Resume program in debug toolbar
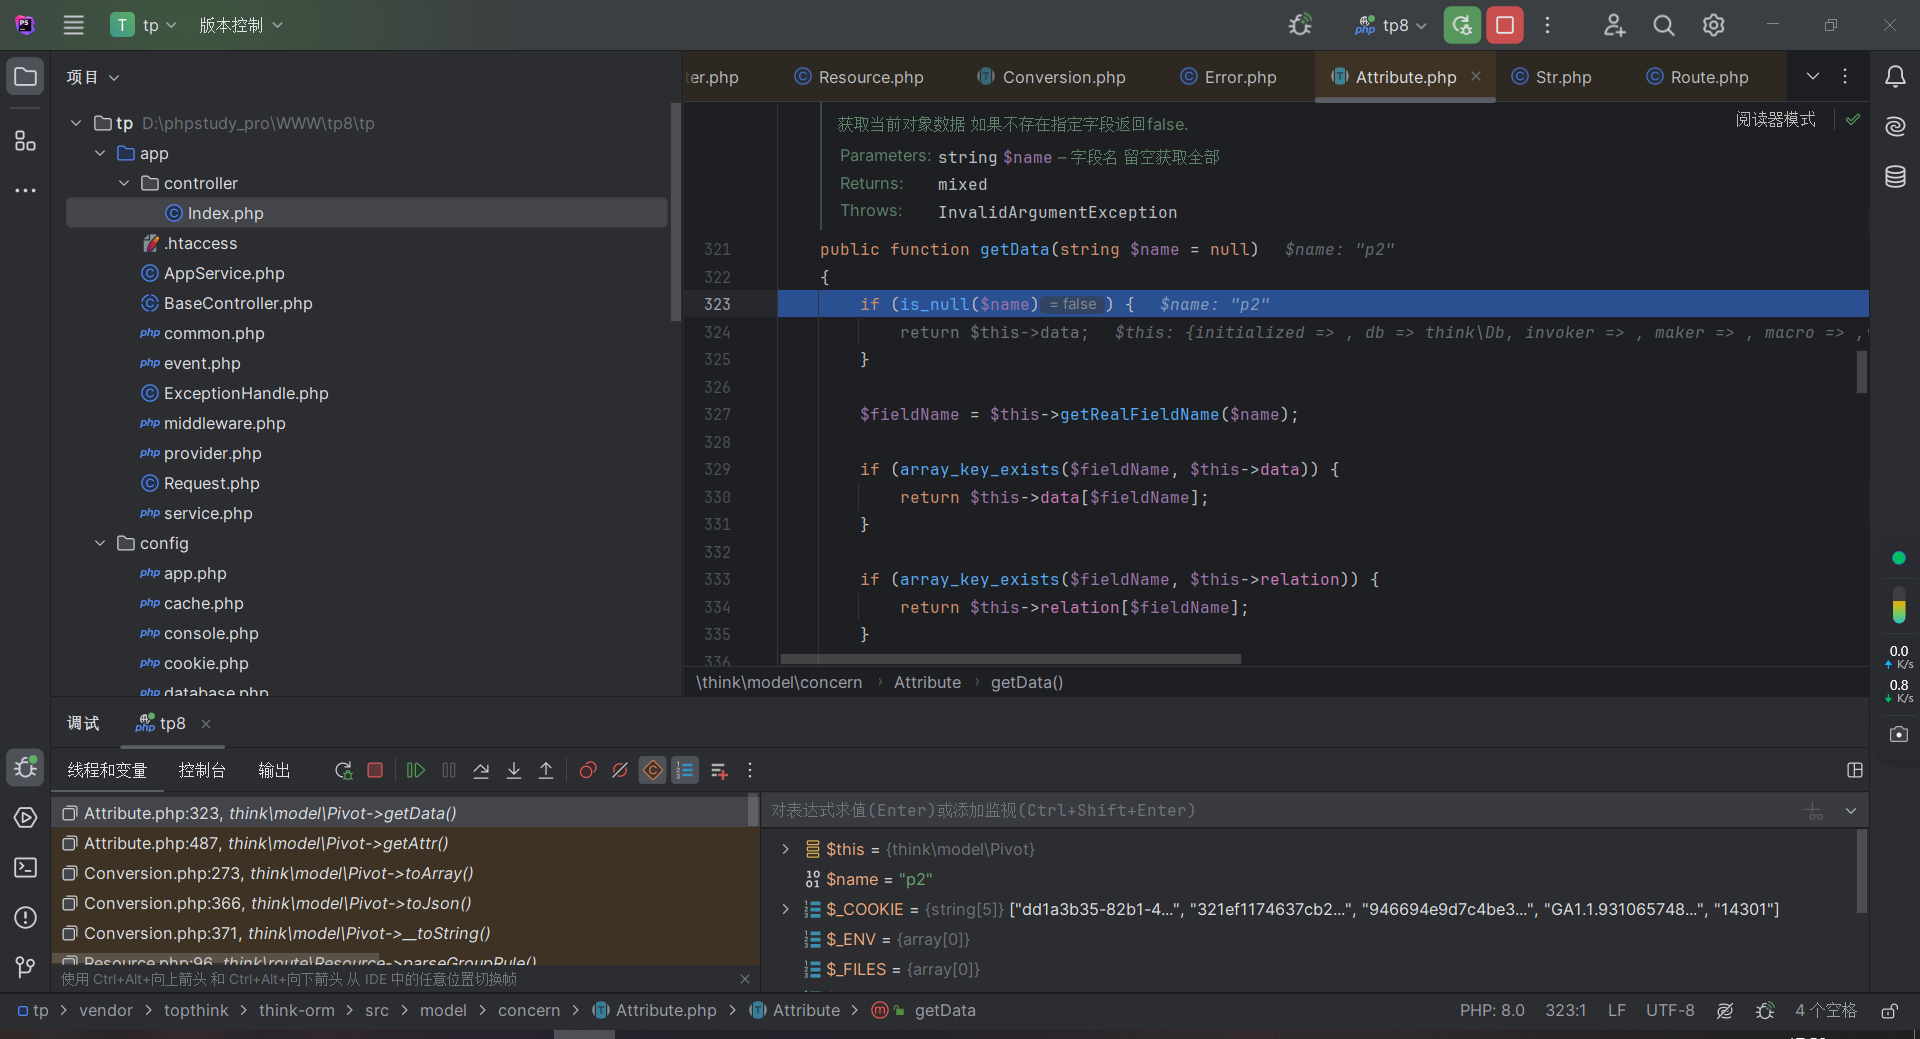1920x1039 pixels. point(416,770)
